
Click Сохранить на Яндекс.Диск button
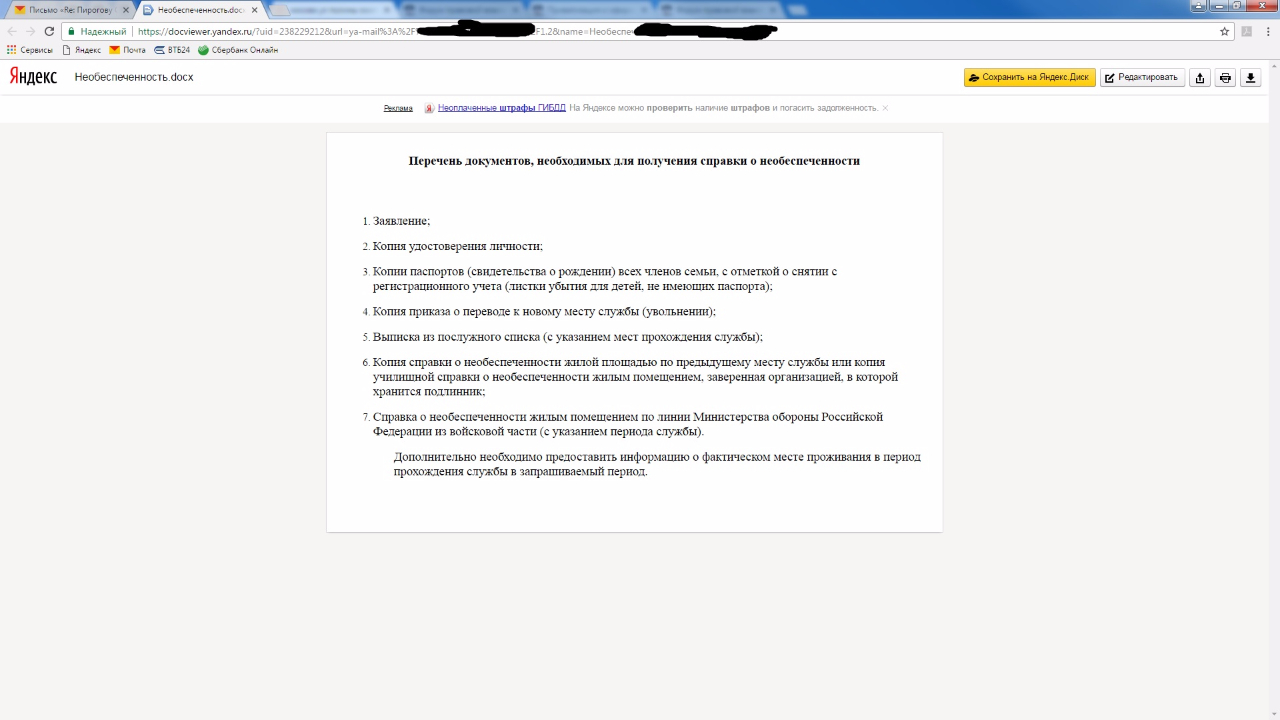(x=1029, y=78)
